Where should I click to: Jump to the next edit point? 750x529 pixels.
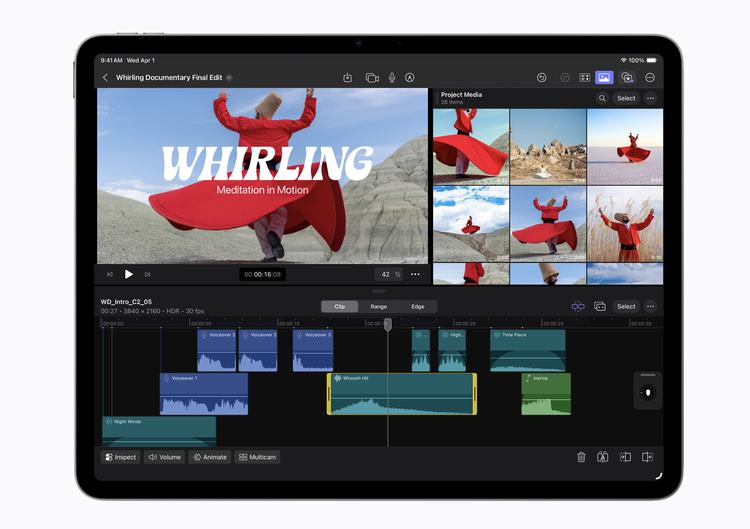click(x=147, y=275)
